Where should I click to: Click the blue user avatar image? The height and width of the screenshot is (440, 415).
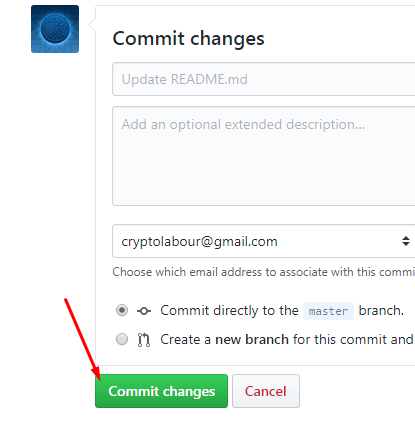coord(55,29)
